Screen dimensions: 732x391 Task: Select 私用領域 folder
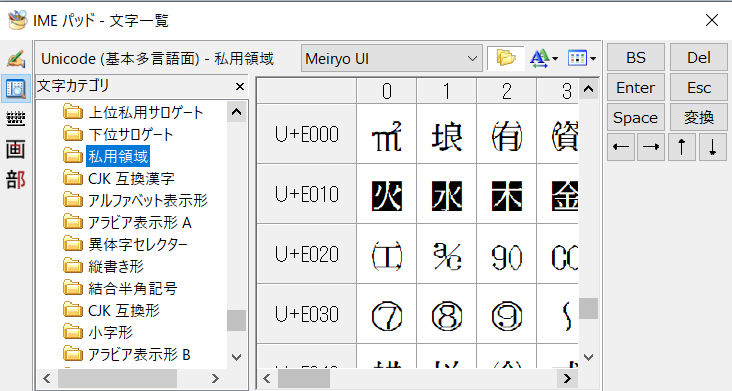(x=106, y=156)
